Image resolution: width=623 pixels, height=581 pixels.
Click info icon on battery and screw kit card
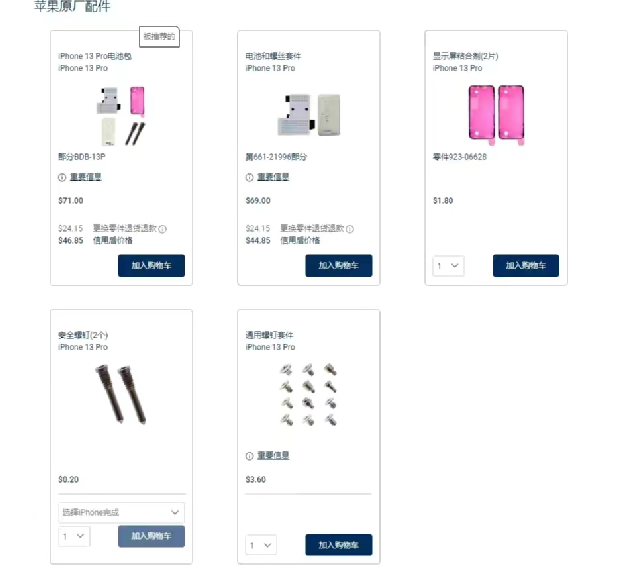[249, 177]
